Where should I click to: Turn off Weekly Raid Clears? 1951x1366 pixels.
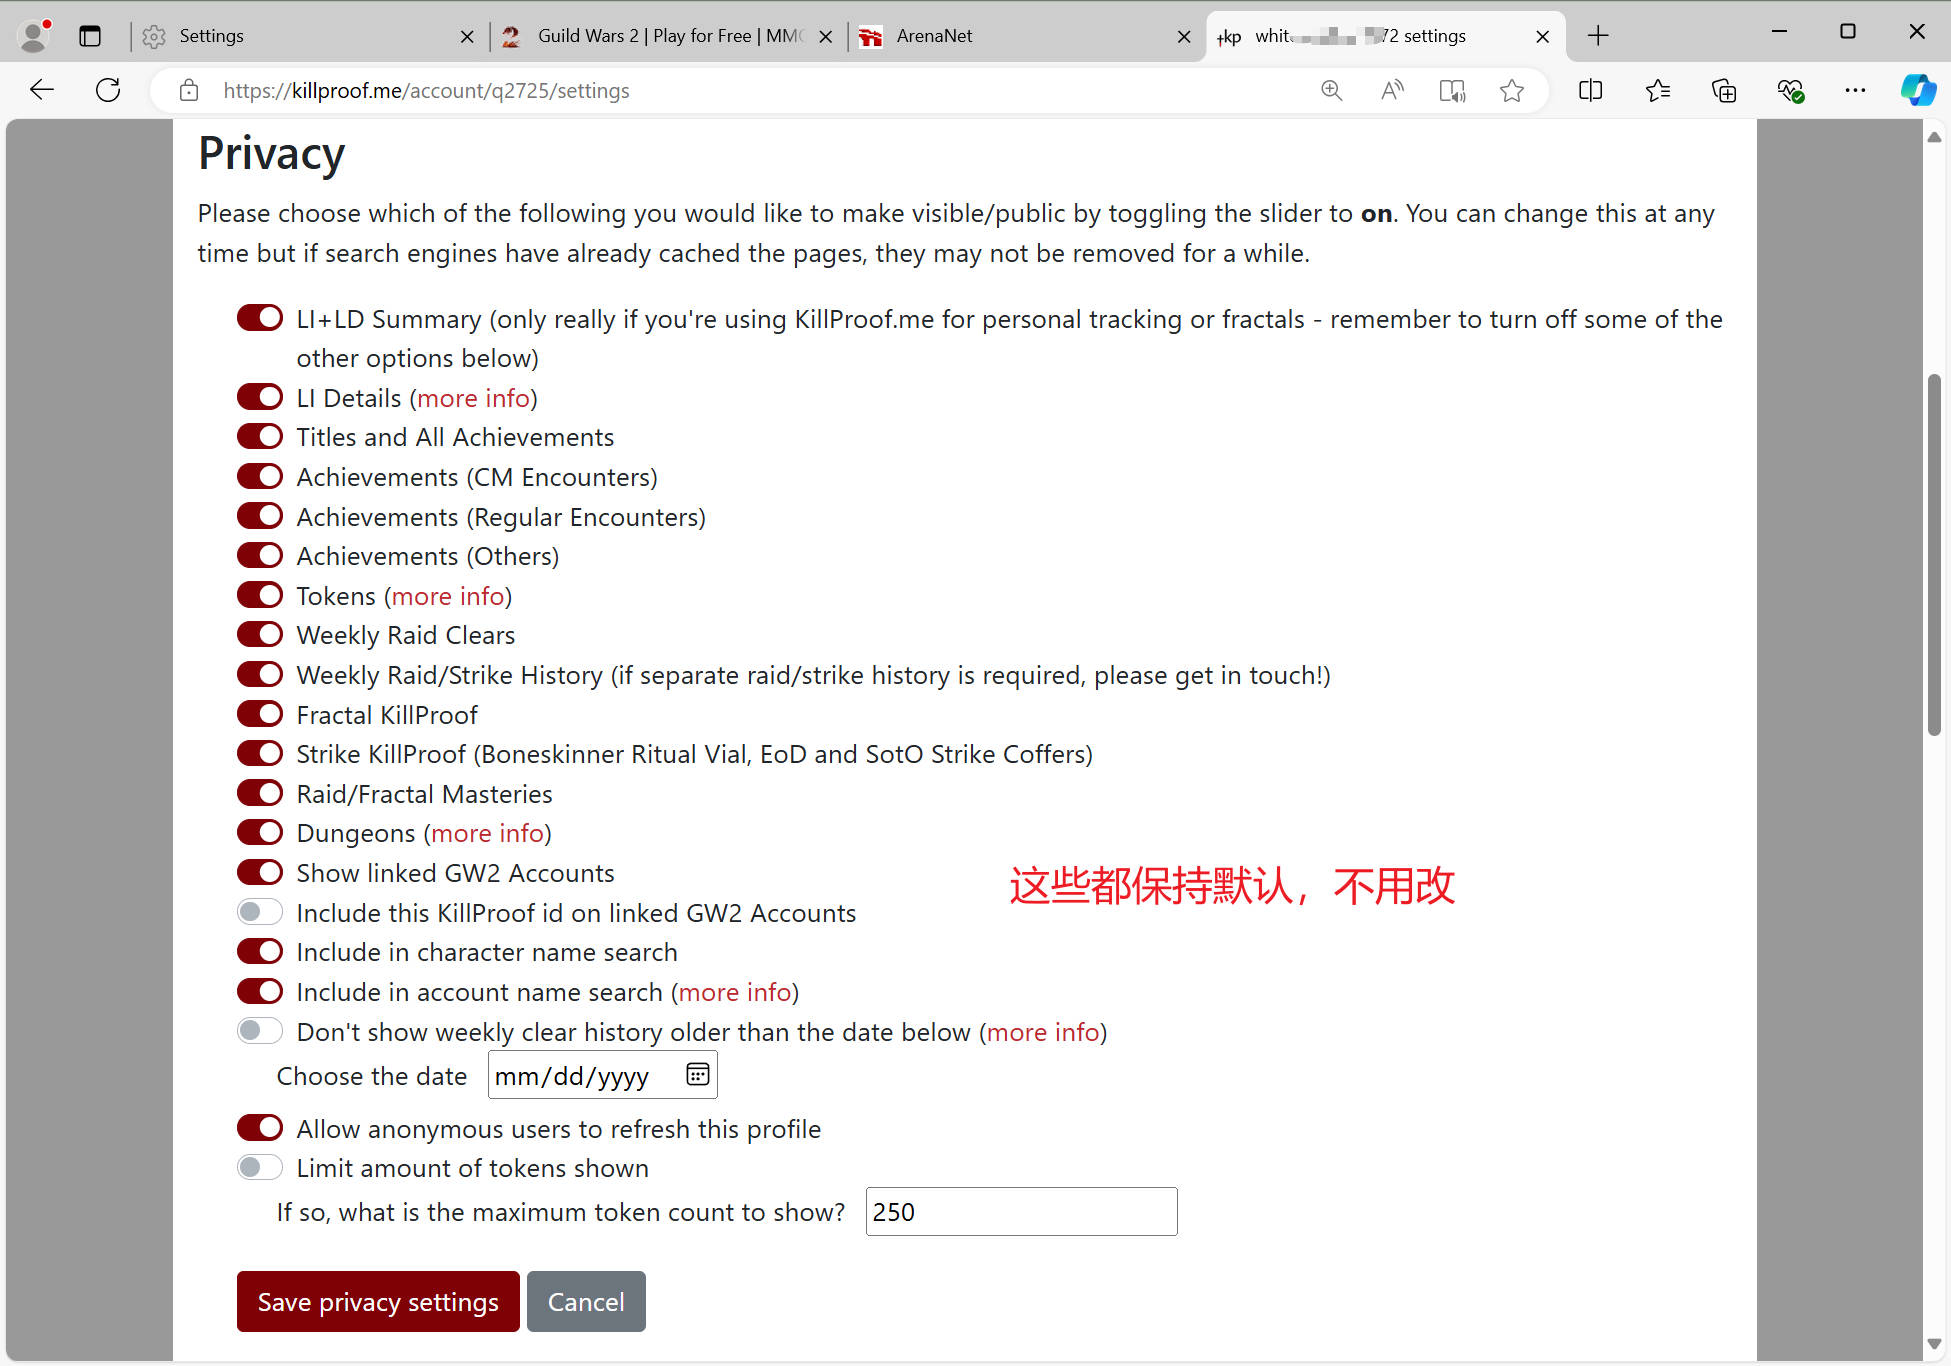pos(260,634)
